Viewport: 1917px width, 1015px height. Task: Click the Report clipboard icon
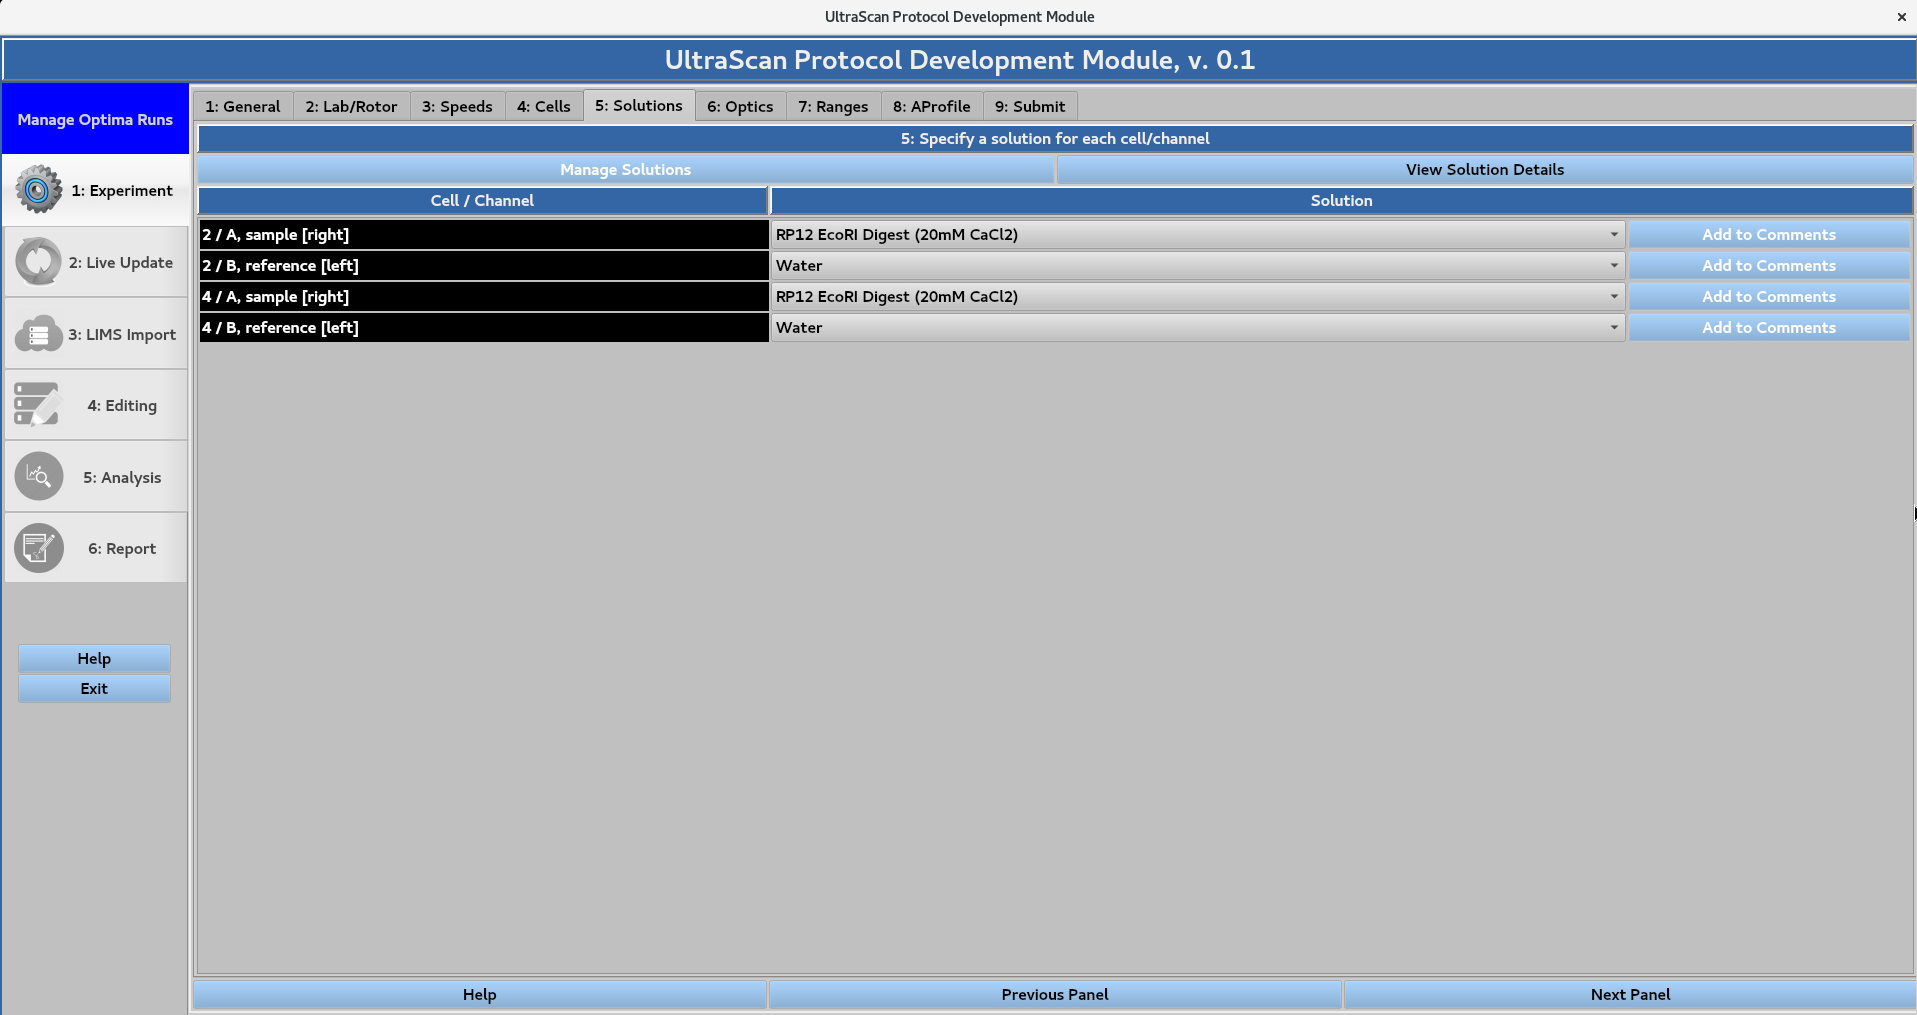click(38, 548)
